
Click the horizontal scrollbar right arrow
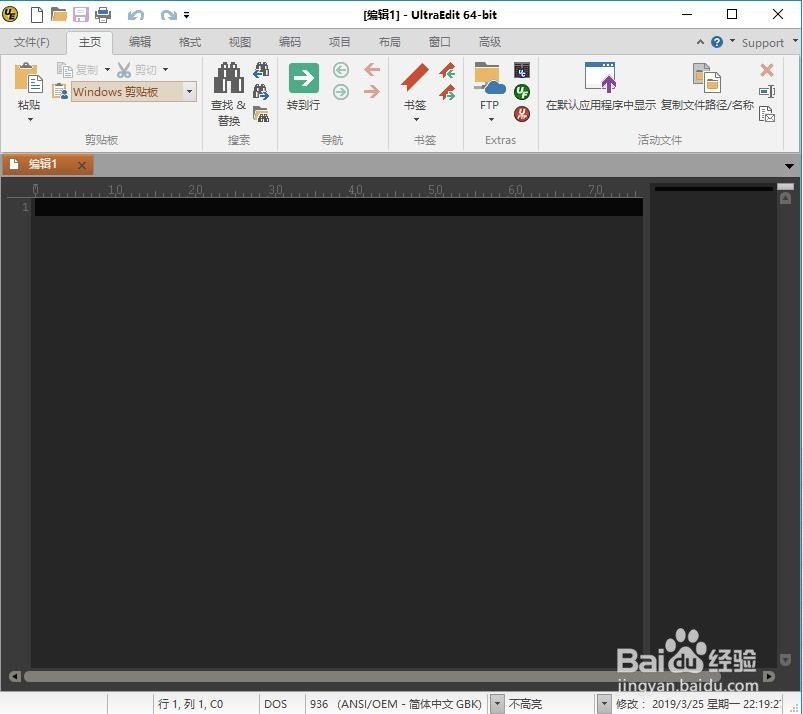tap(769, 676)
